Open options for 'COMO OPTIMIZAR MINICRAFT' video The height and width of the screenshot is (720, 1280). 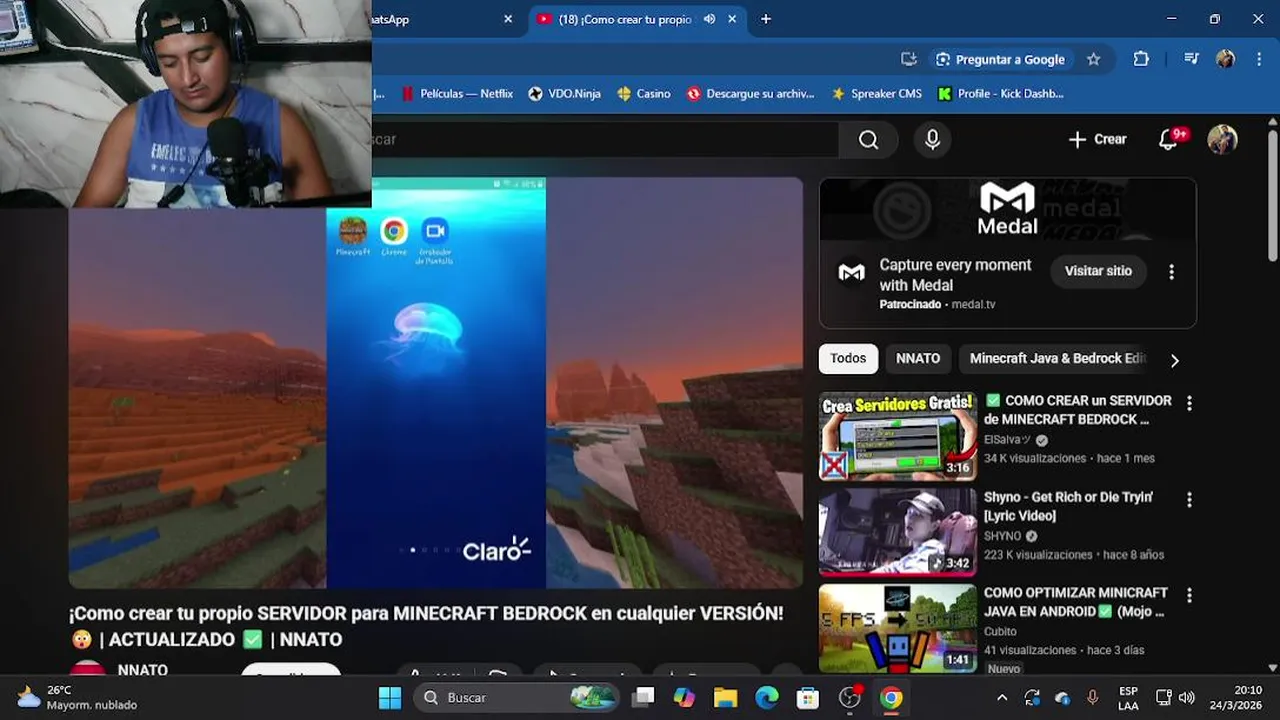pos(1189,595)
